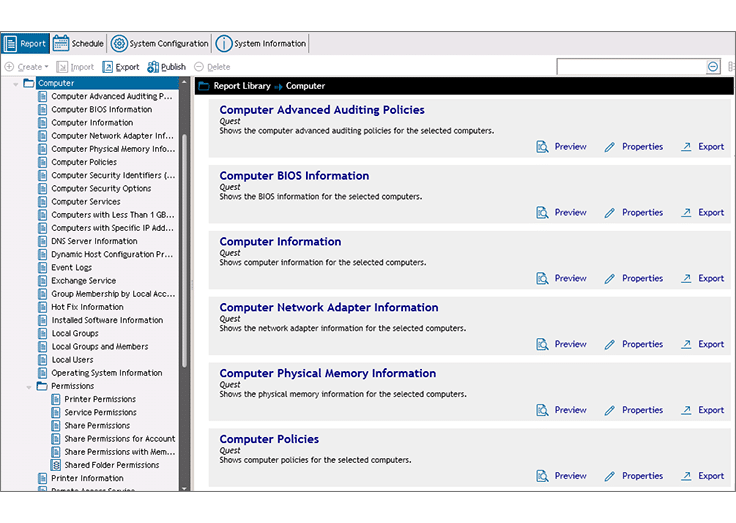736x523 pixels.
Task: Click Preview icon for Computer BIOS Information
Action: coord(542,213)
